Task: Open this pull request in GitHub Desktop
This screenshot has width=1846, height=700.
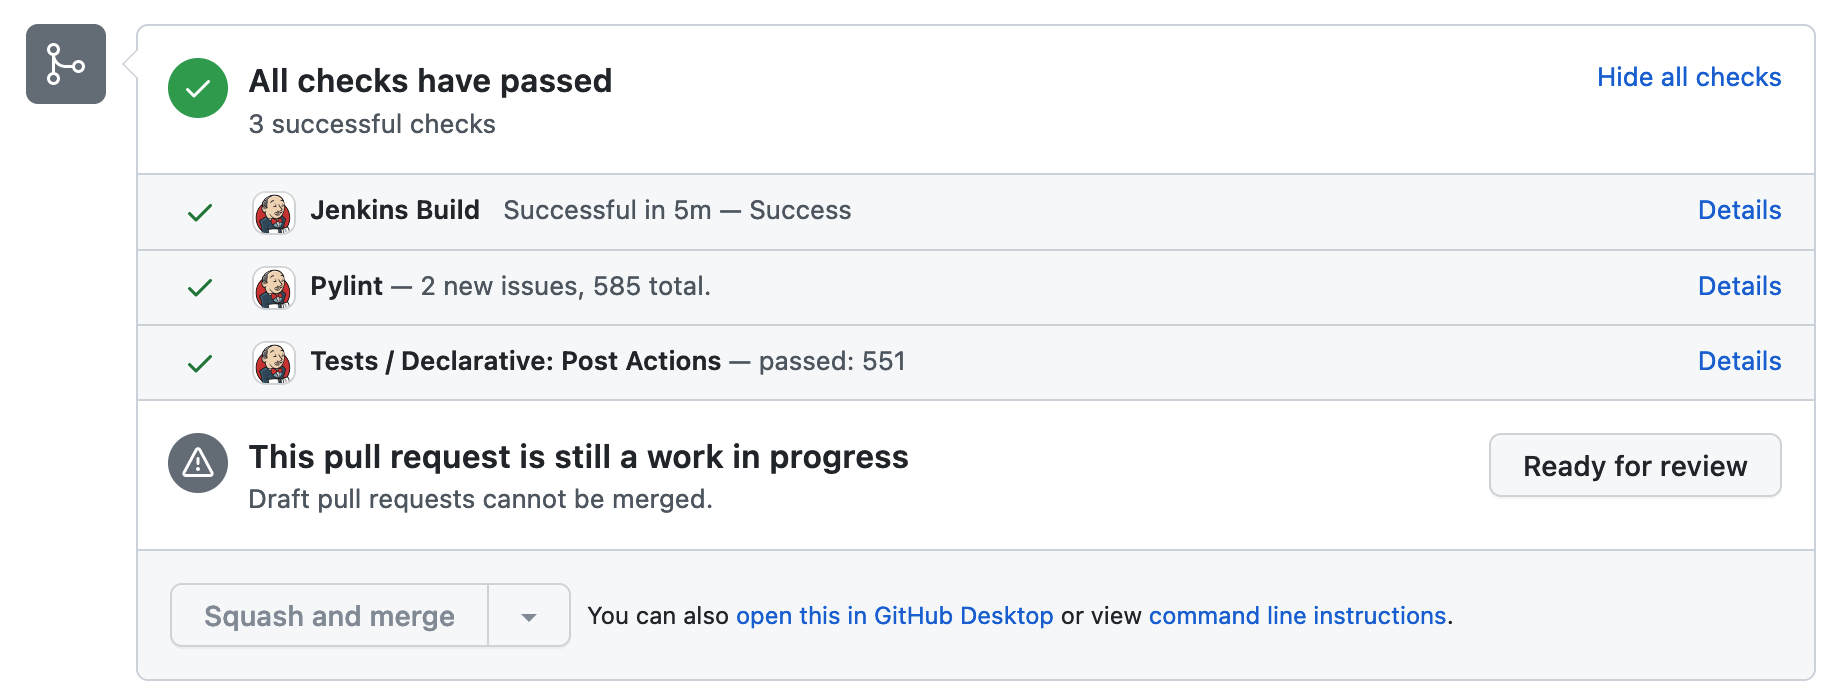Action: 894,616
